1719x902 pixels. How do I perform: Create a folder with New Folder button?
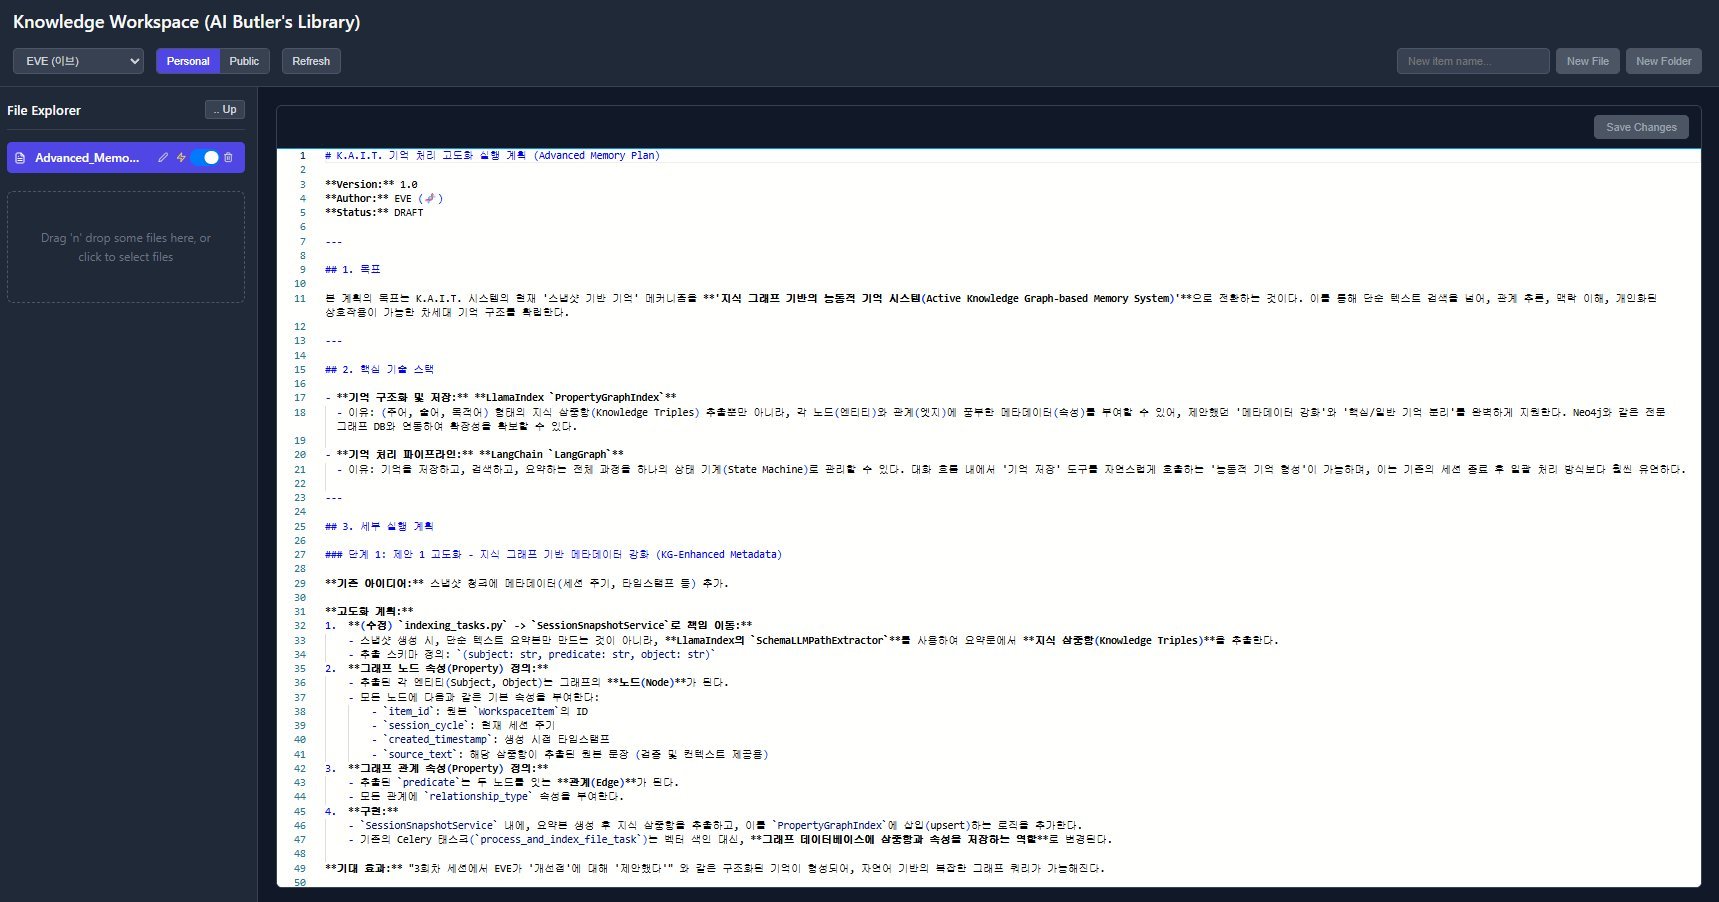click(1663, 60)
